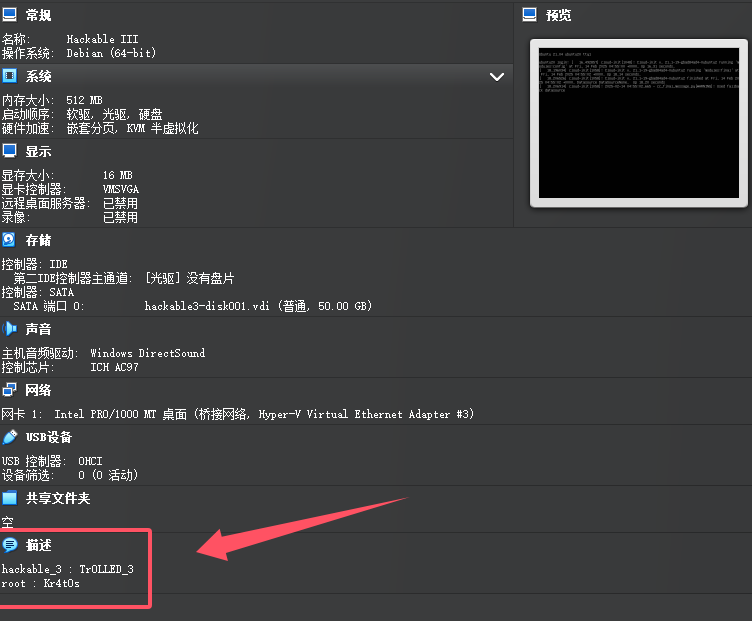Click the System (系统) chip icon
The height and width of the screenshot is (621, 752).
pos(9,76)
